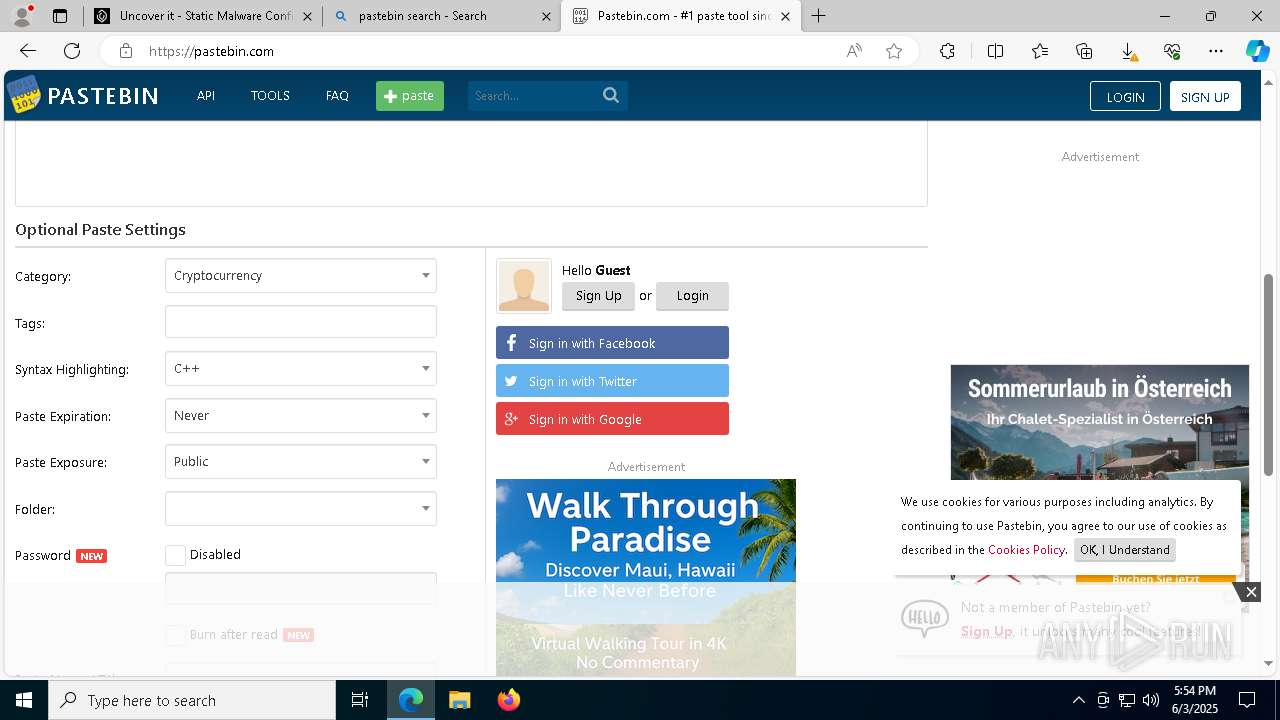Open notification center icon

coord(1247,700)
